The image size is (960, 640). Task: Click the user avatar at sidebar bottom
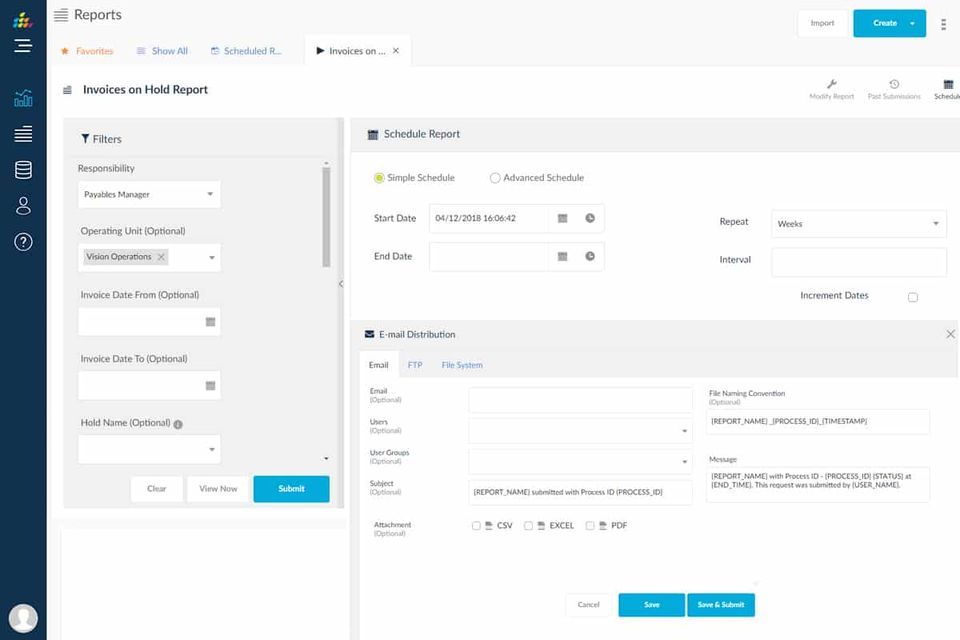point(23,619)
